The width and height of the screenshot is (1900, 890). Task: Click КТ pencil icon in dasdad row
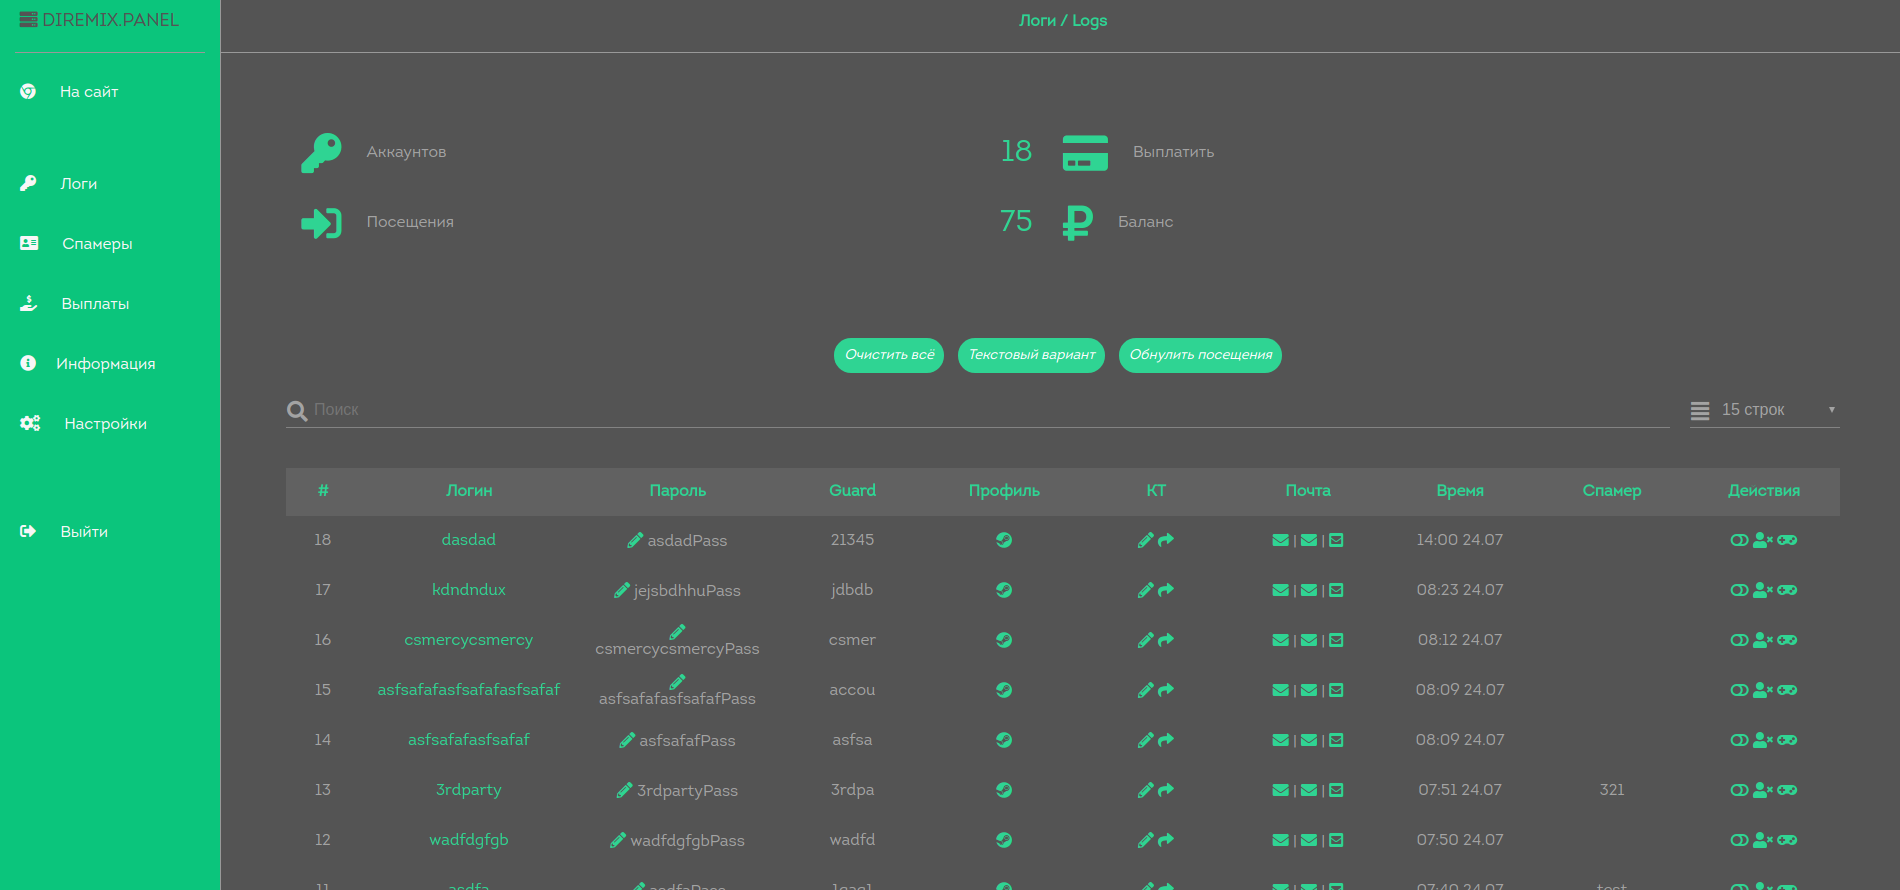pyautogui.click(x=1146, y=540)
